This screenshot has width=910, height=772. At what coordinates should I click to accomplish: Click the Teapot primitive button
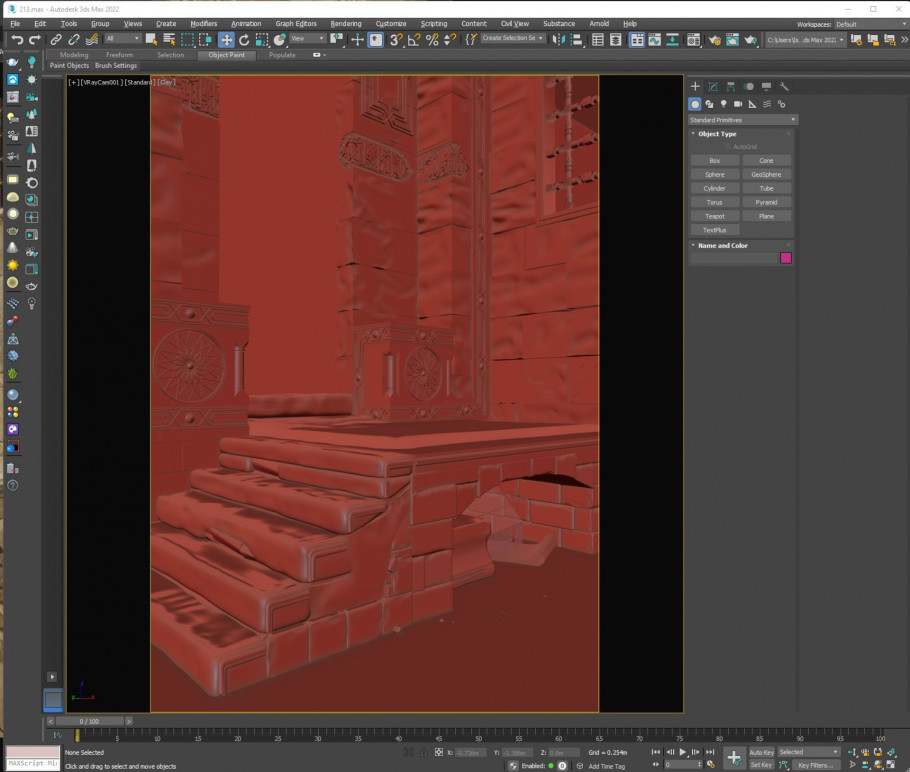(x=715, y=217)
